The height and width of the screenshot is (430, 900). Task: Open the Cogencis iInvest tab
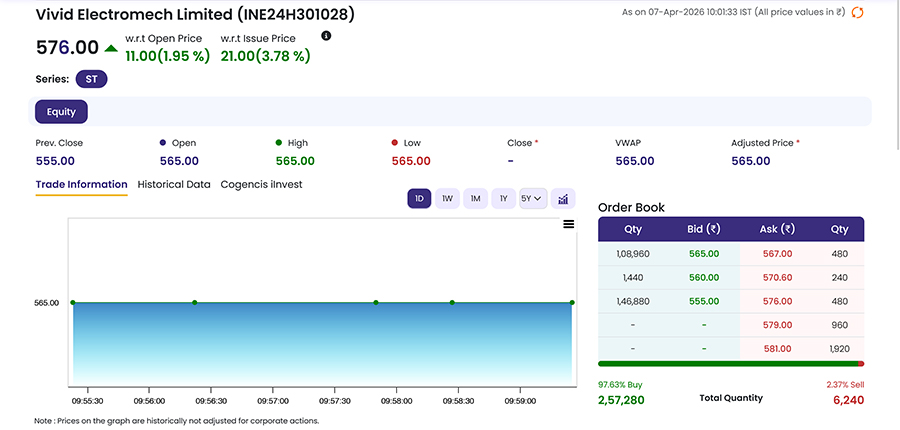[261, 185]
